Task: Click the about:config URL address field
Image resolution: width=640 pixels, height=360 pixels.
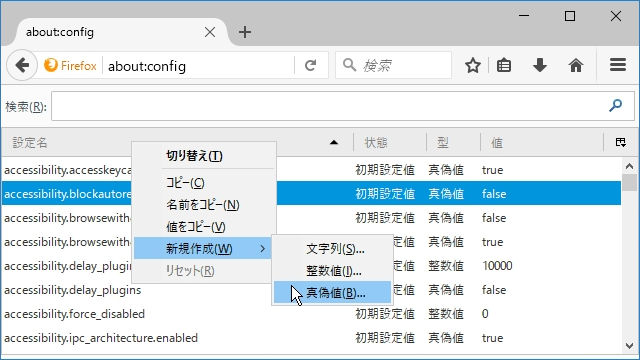Action: (x=198, y=66)
